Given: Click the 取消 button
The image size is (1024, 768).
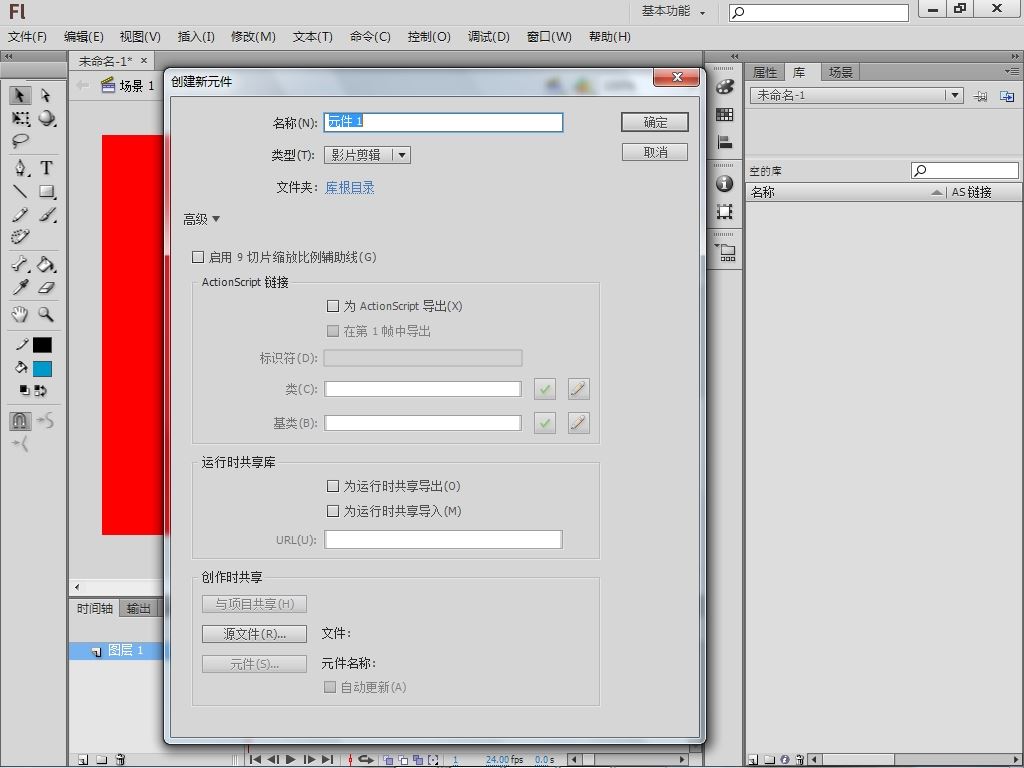Looking at the screenshot, I should (655, 152).
